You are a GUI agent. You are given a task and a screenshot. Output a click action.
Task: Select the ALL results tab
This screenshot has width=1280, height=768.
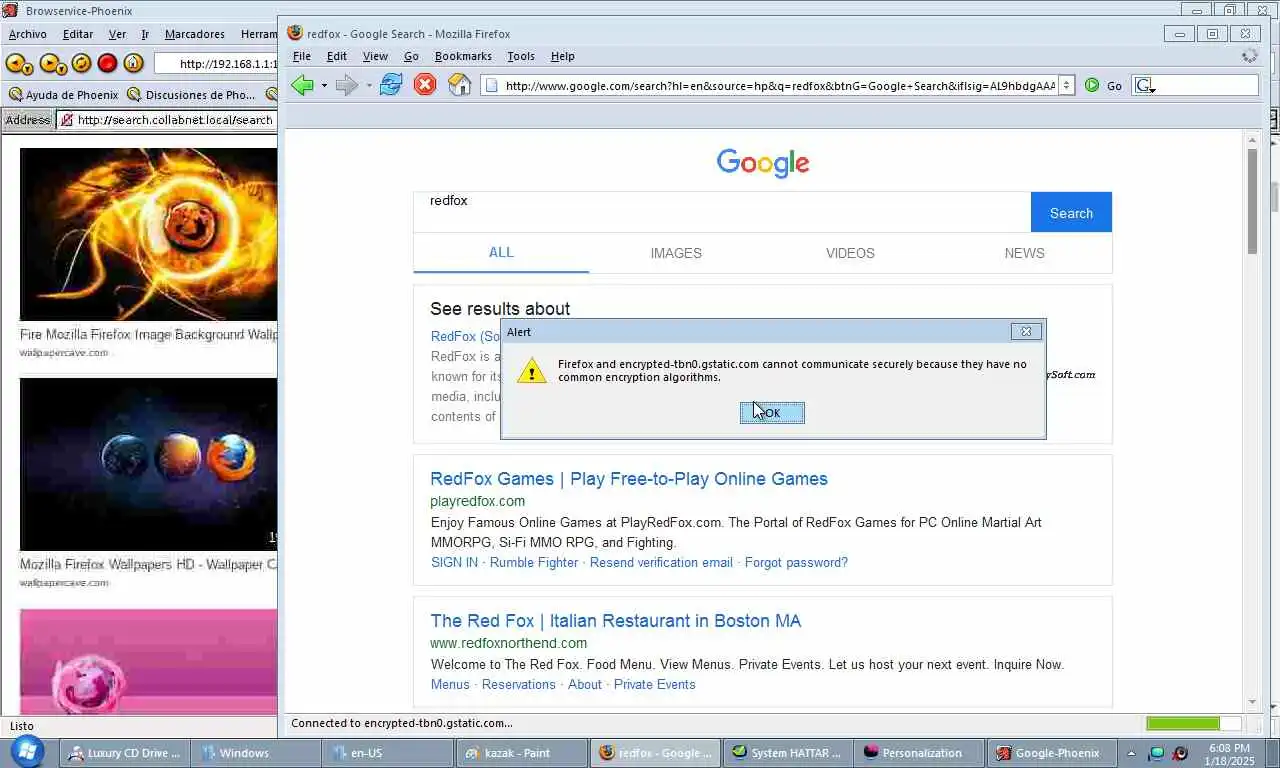[501, 252]
